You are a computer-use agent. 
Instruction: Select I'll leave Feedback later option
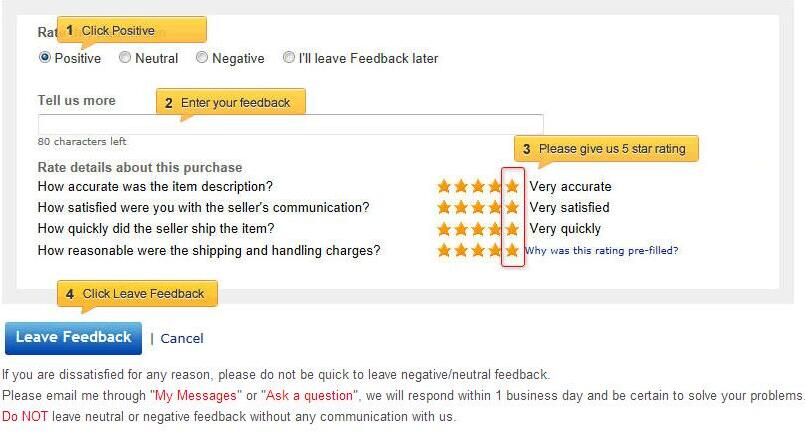pos(289,58)
